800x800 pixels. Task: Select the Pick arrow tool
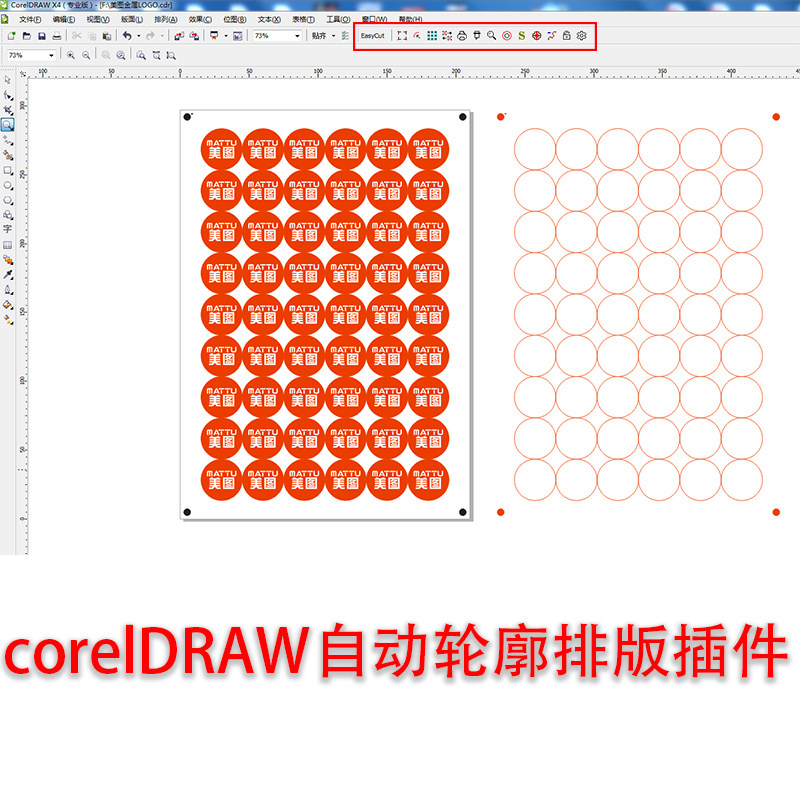pos(7,80)
